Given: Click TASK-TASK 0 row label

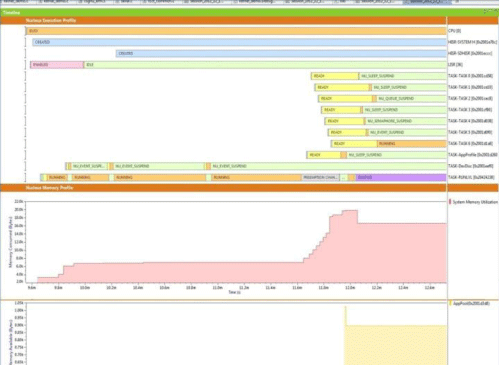Looking at the screenshot, I should [x=470, y=76].
